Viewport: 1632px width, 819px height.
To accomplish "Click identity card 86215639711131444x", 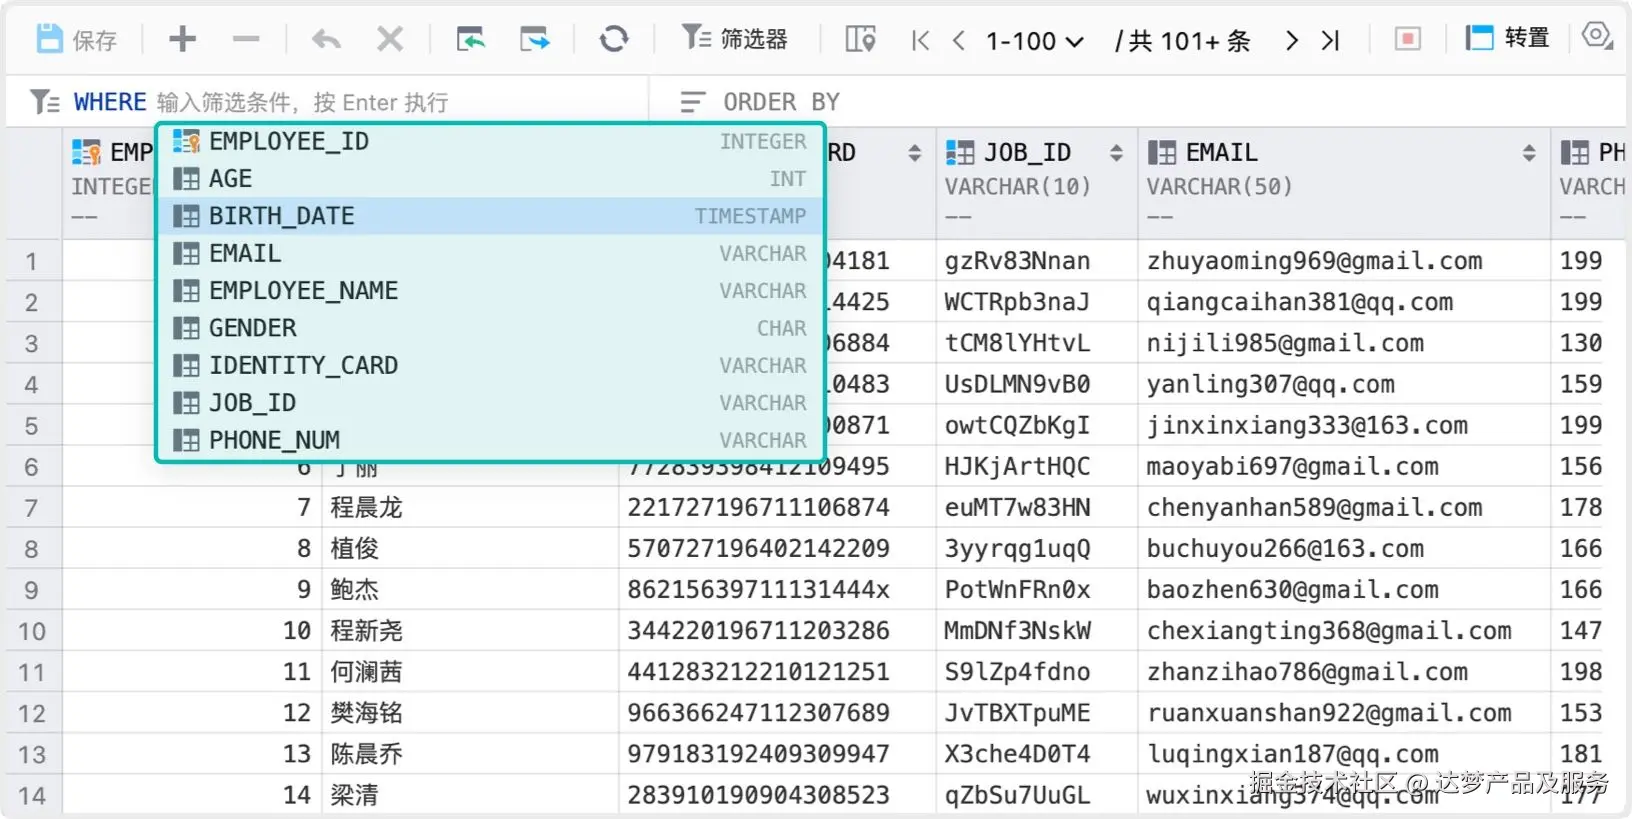I will (x=758, y=590).
